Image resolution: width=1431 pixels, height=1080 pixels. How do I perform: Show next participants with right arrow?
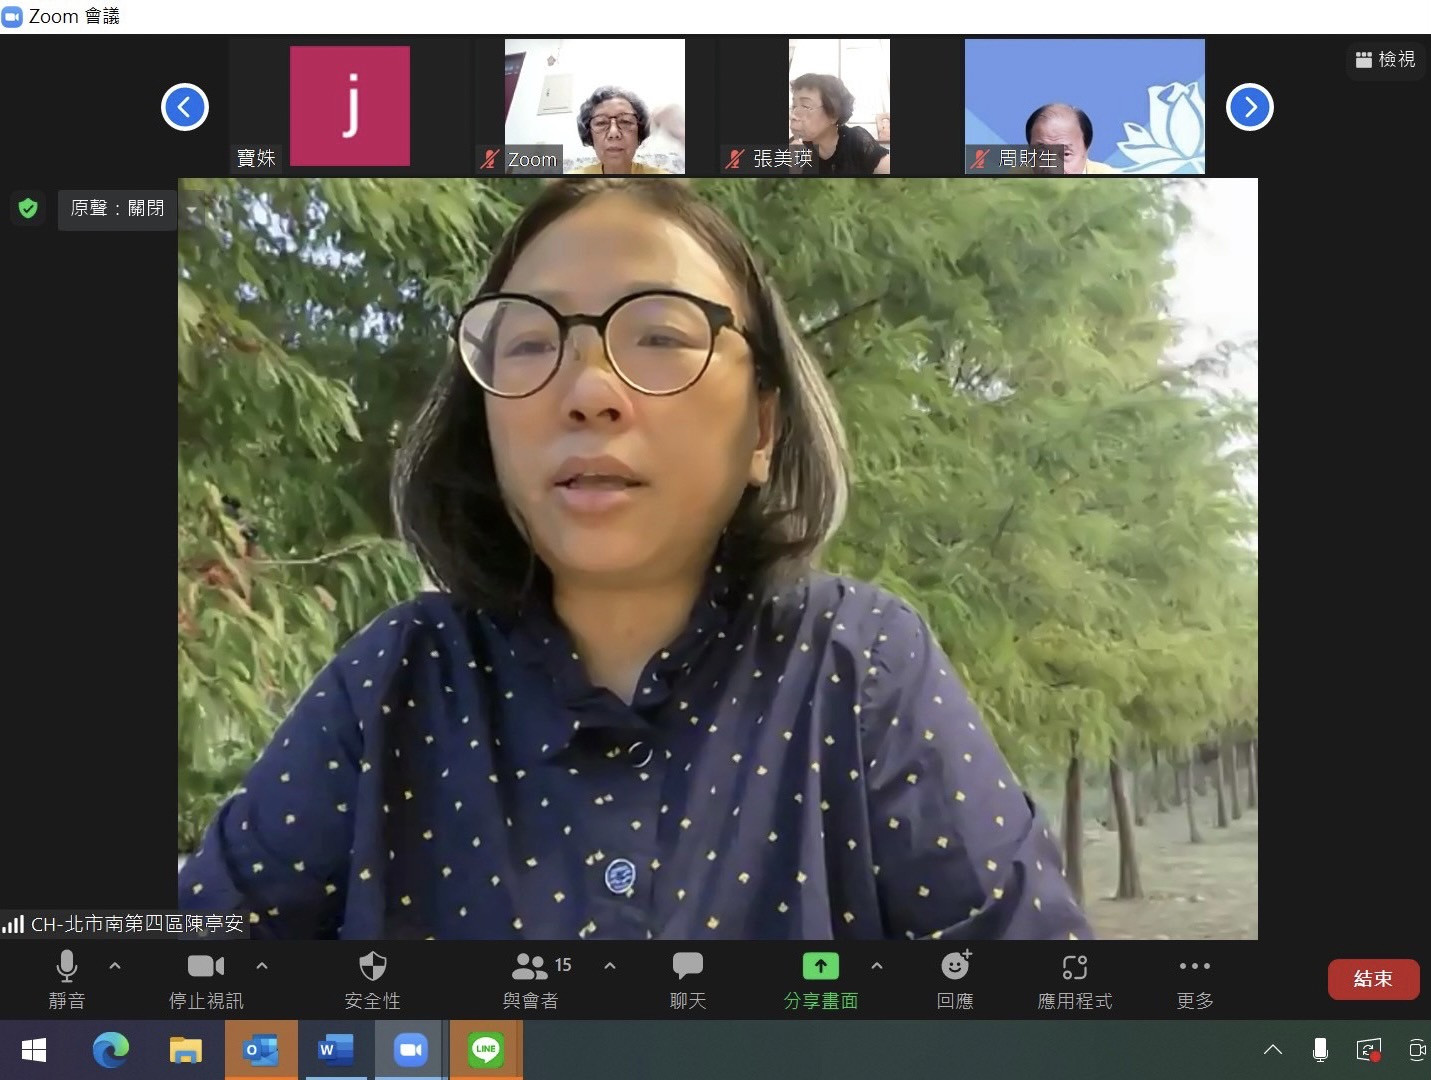pyautogui.click(x=1249, y=107)
